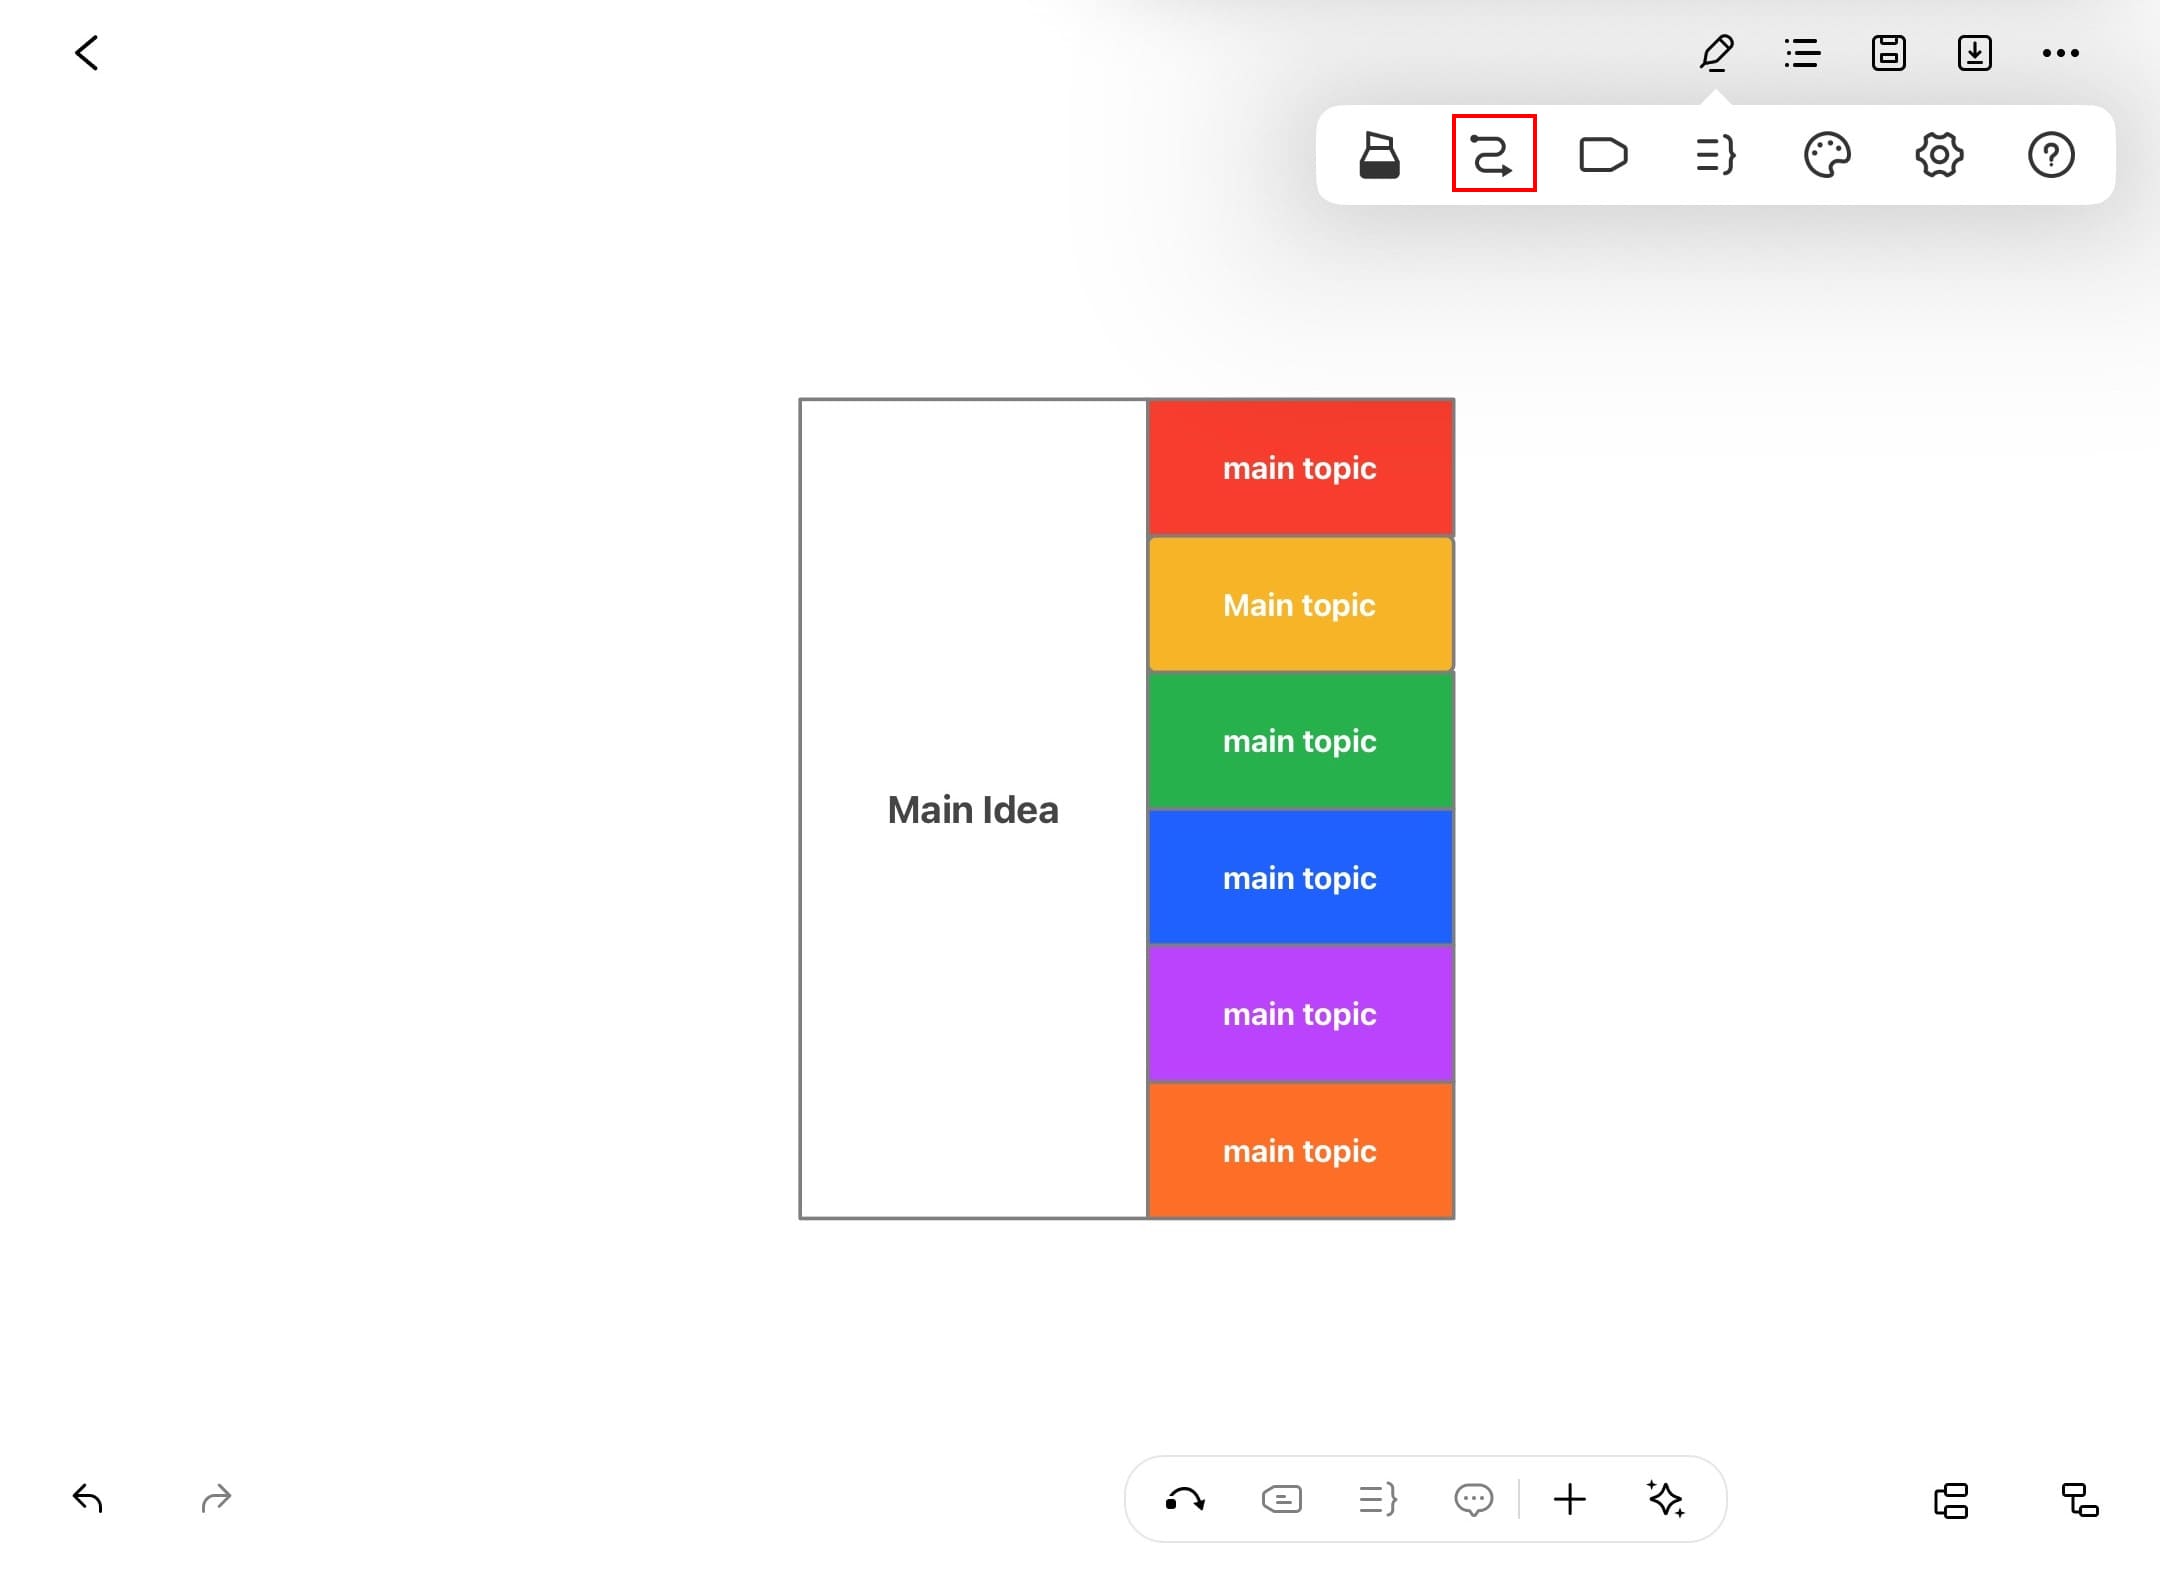The width and height of the screenshot is (2160, 1583).
Task: Add a relationship arrow from bottom bar
Action: click(1185, 1499)
